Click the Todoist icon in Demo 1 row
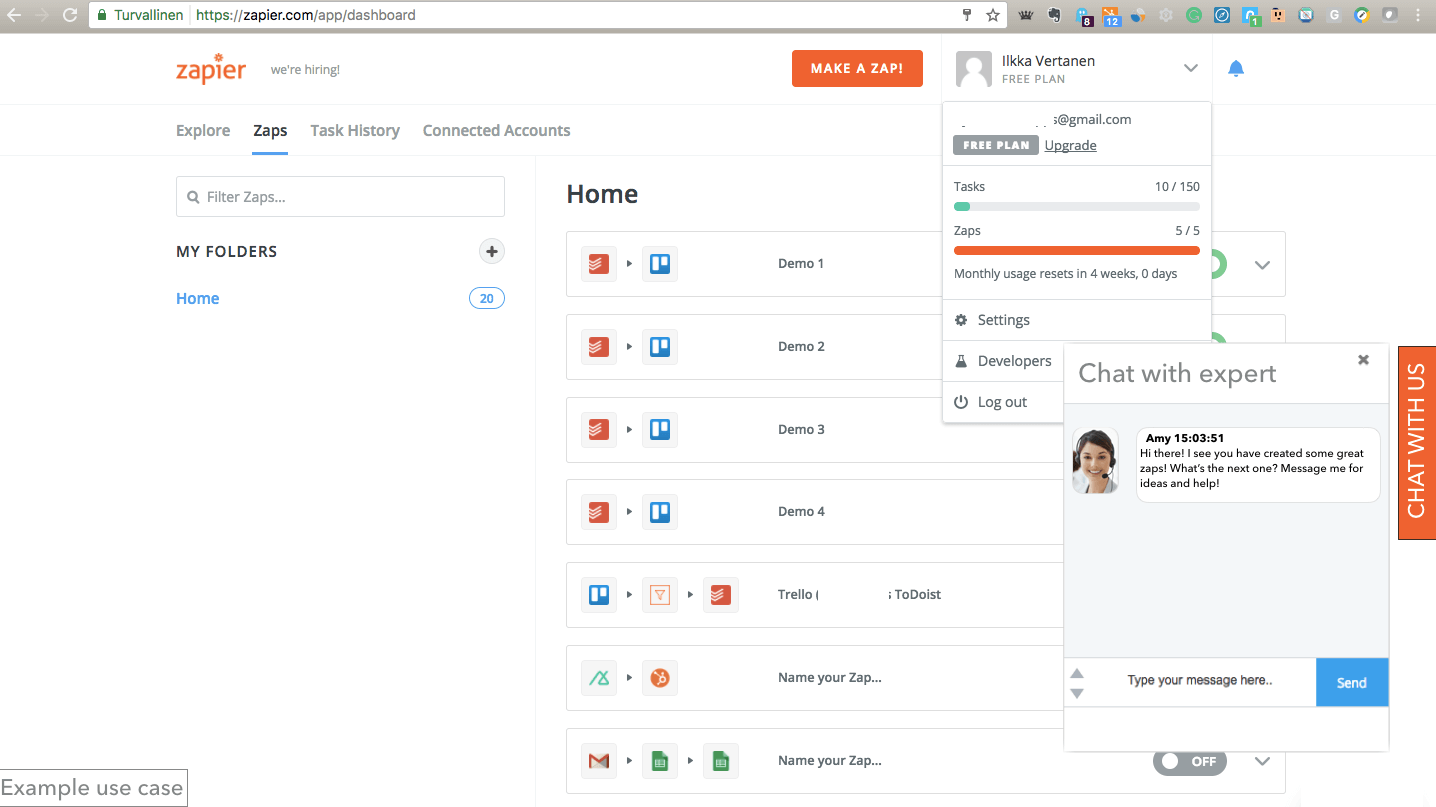Screen dimensions: 1436x807 point(598,264)
